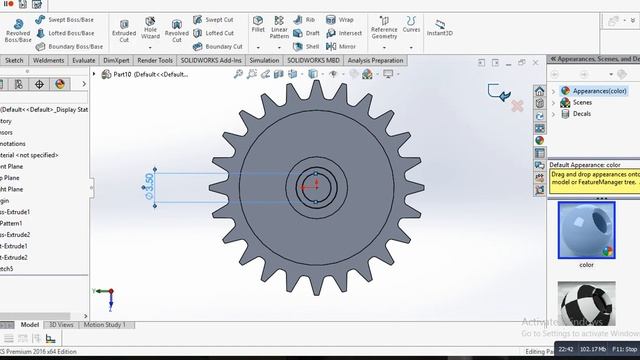640x360 pixels.
Task: Activate the Extruded Cut tool
Action: point(124,31)
